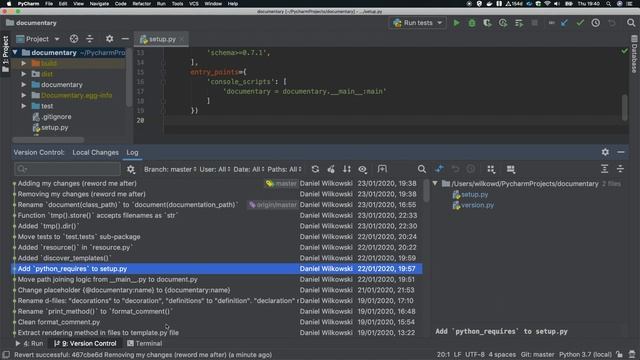The width and height of the screenshot is (640, 360).
Task: Open Search Everywhere magnifier in top toolbar
Action: 631,23
